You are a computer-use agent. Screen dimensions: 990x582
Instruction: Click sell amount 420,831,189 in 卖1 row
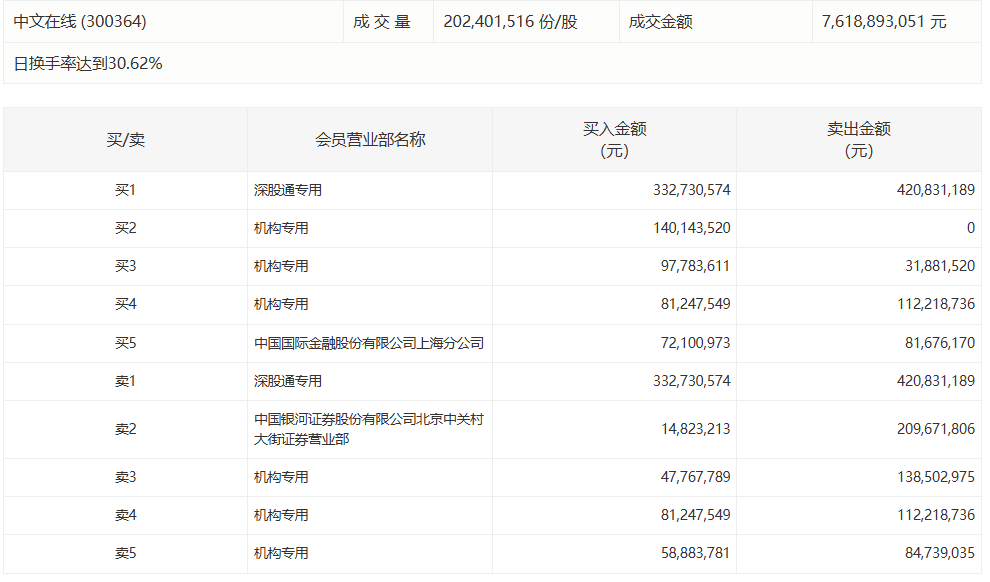click(935, 381)
